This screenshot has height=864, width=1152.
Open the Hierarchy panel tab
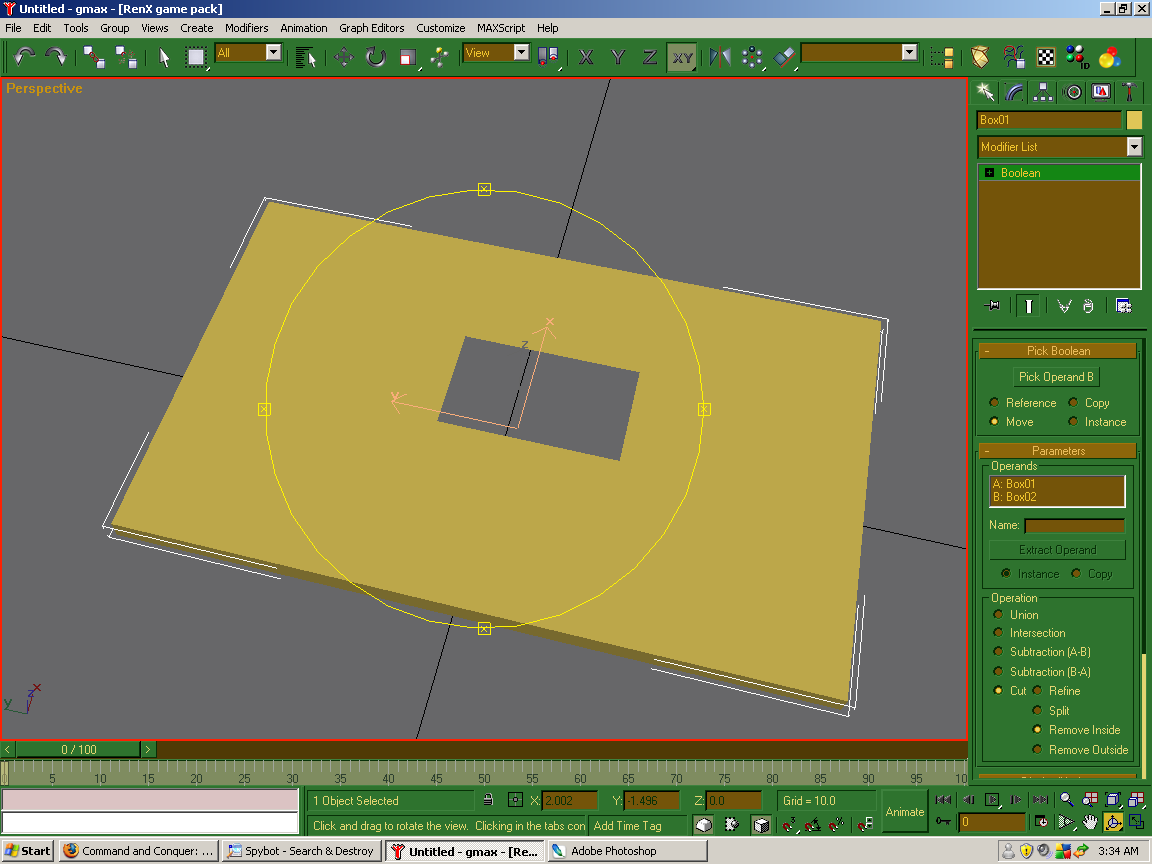point(1043,92)
